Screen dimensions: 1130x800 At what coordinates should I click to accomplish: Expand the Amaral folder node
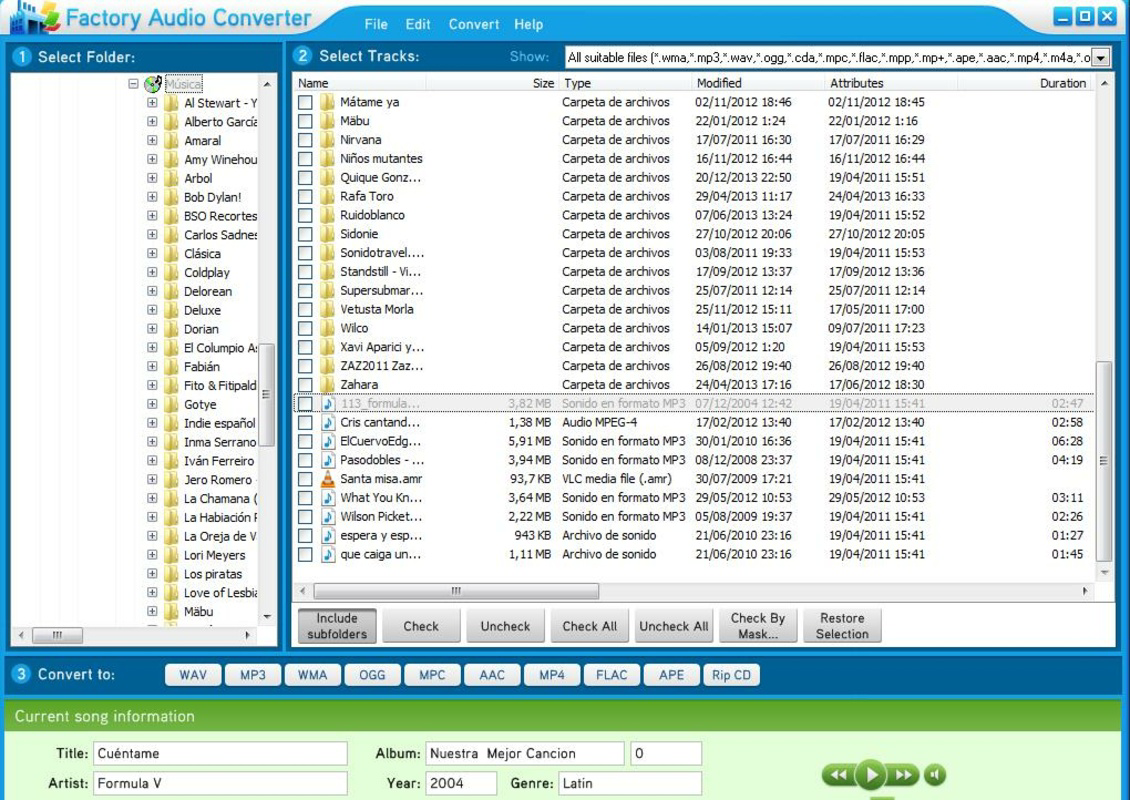[x=152, y=141]
